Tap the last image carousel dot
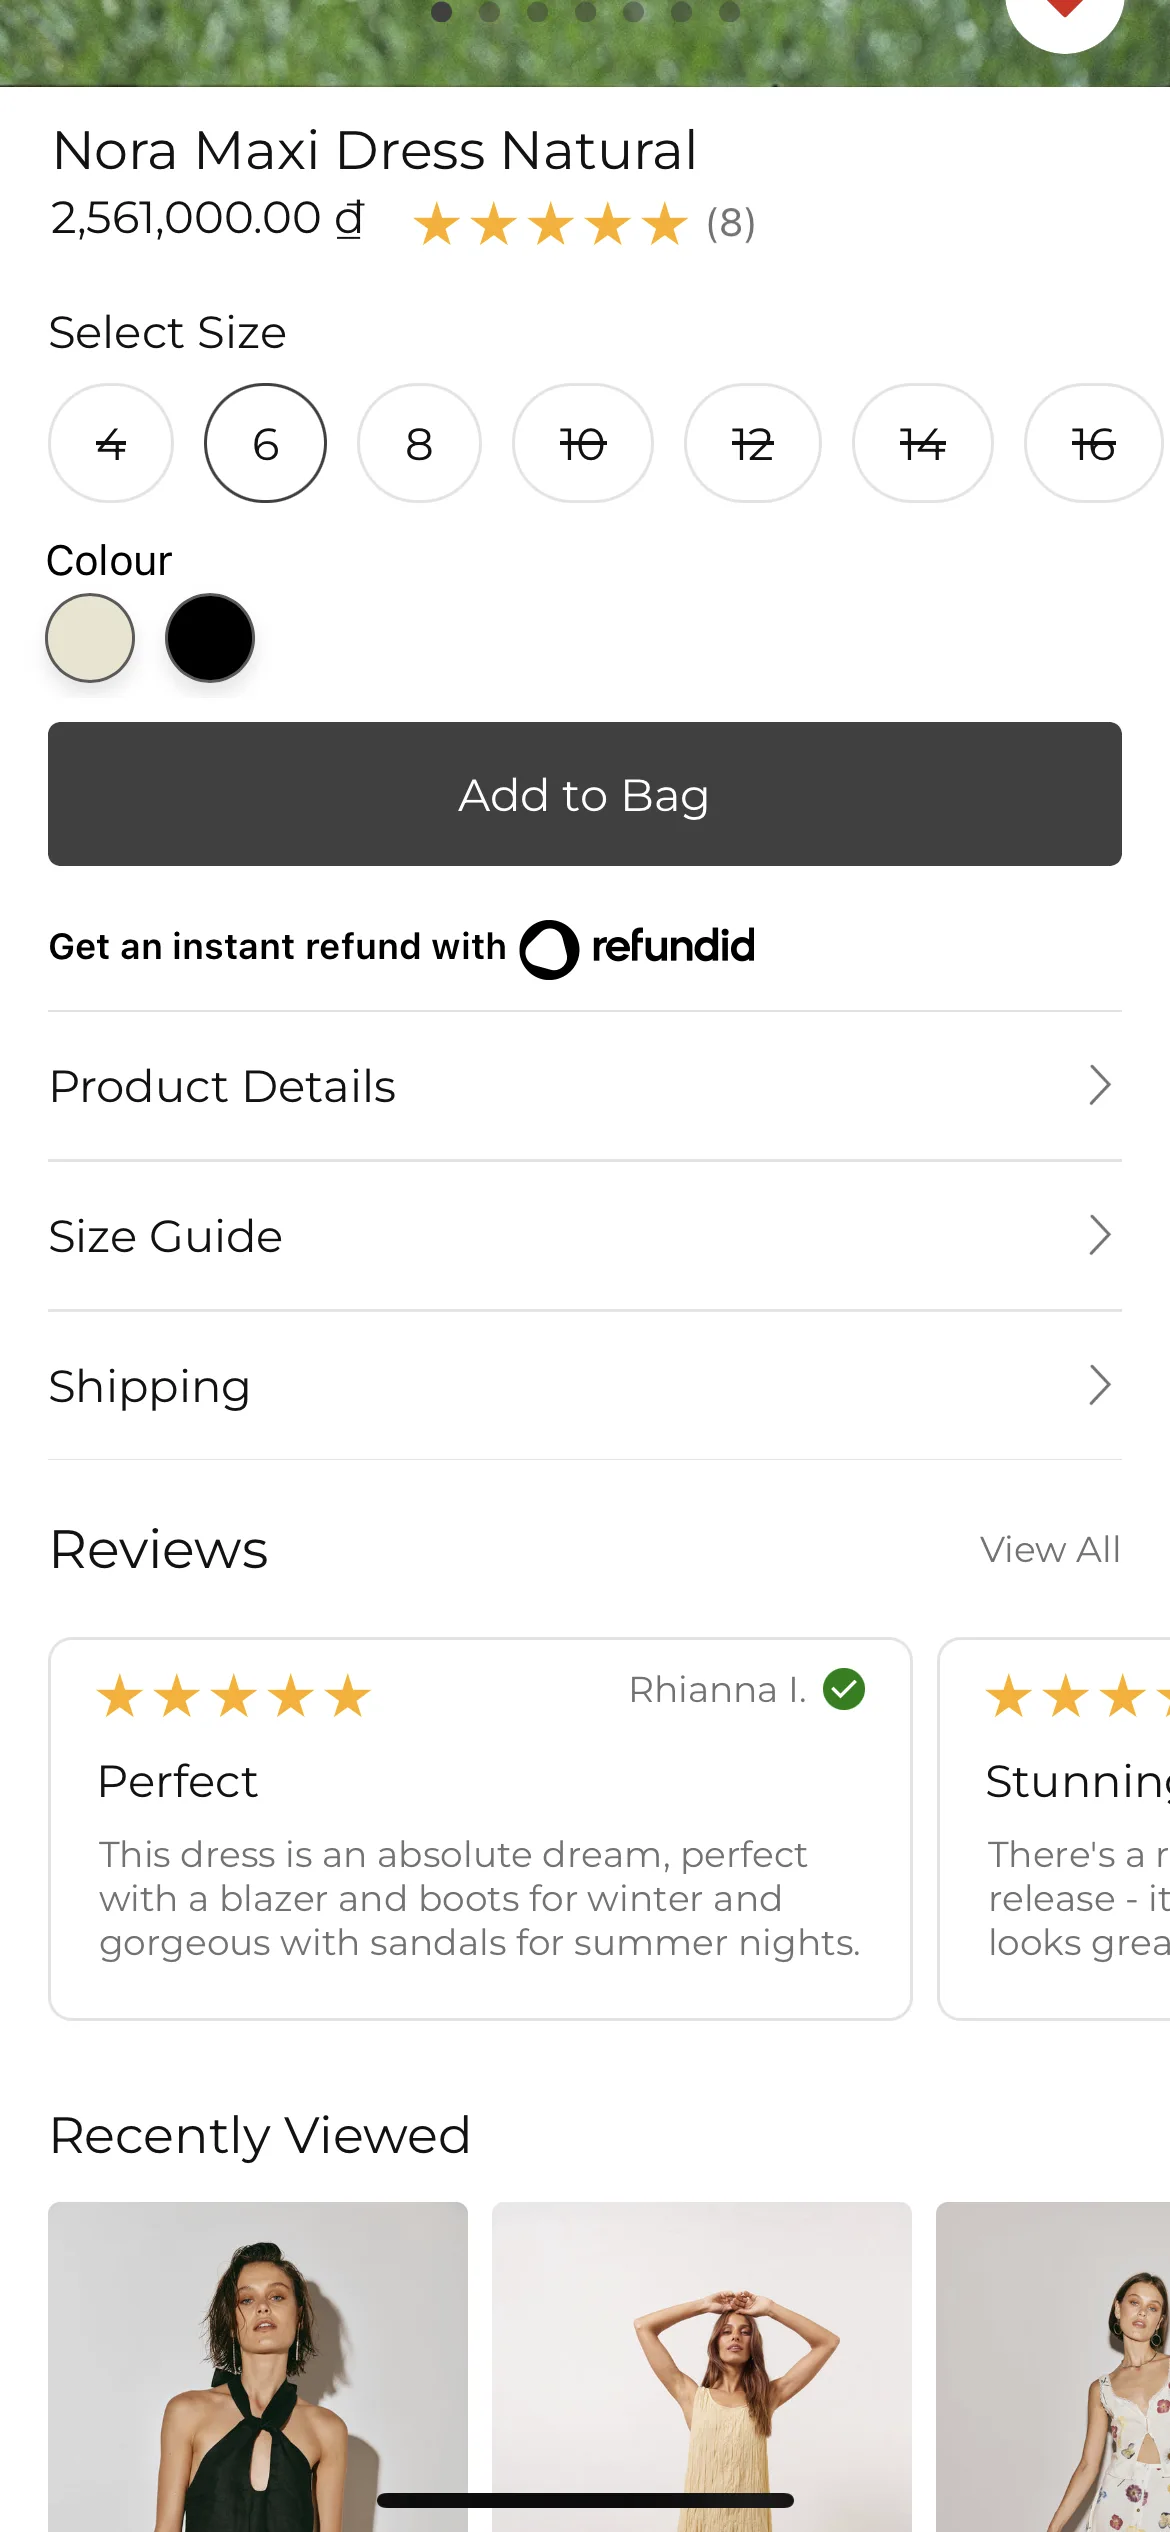The image size is (1170, 2532). [x=730, y=12]
